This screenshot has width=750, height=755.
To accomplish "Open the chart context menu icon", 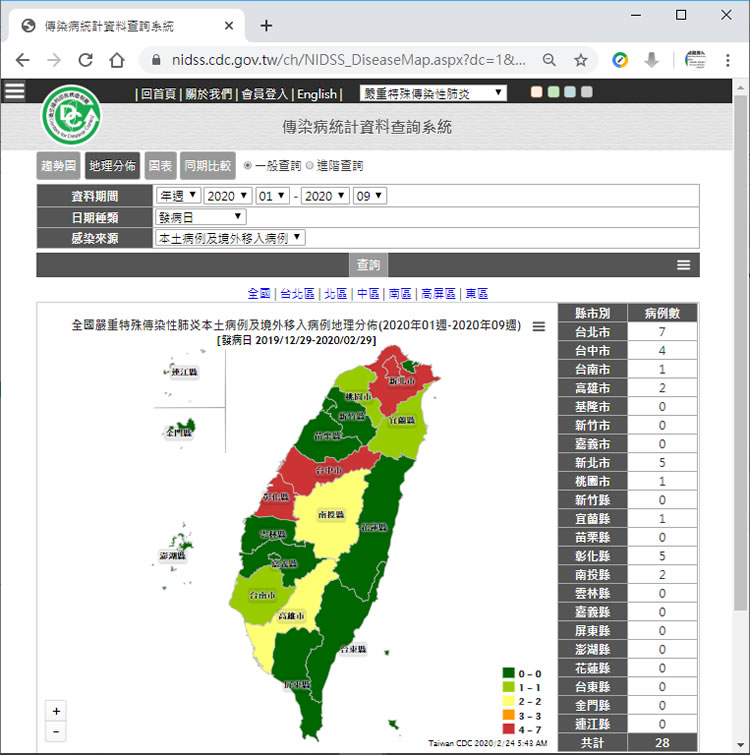I will click(x=539, y=326).
